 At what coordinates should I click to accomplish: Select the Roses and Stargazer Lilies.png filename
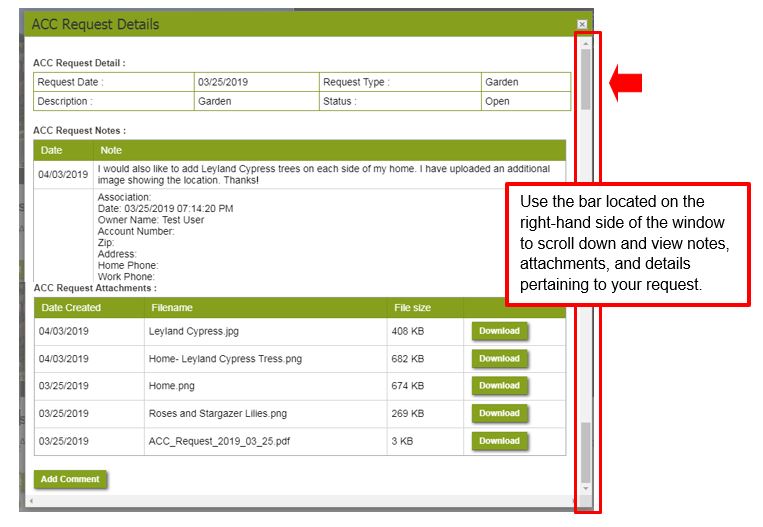coord(217,413)
